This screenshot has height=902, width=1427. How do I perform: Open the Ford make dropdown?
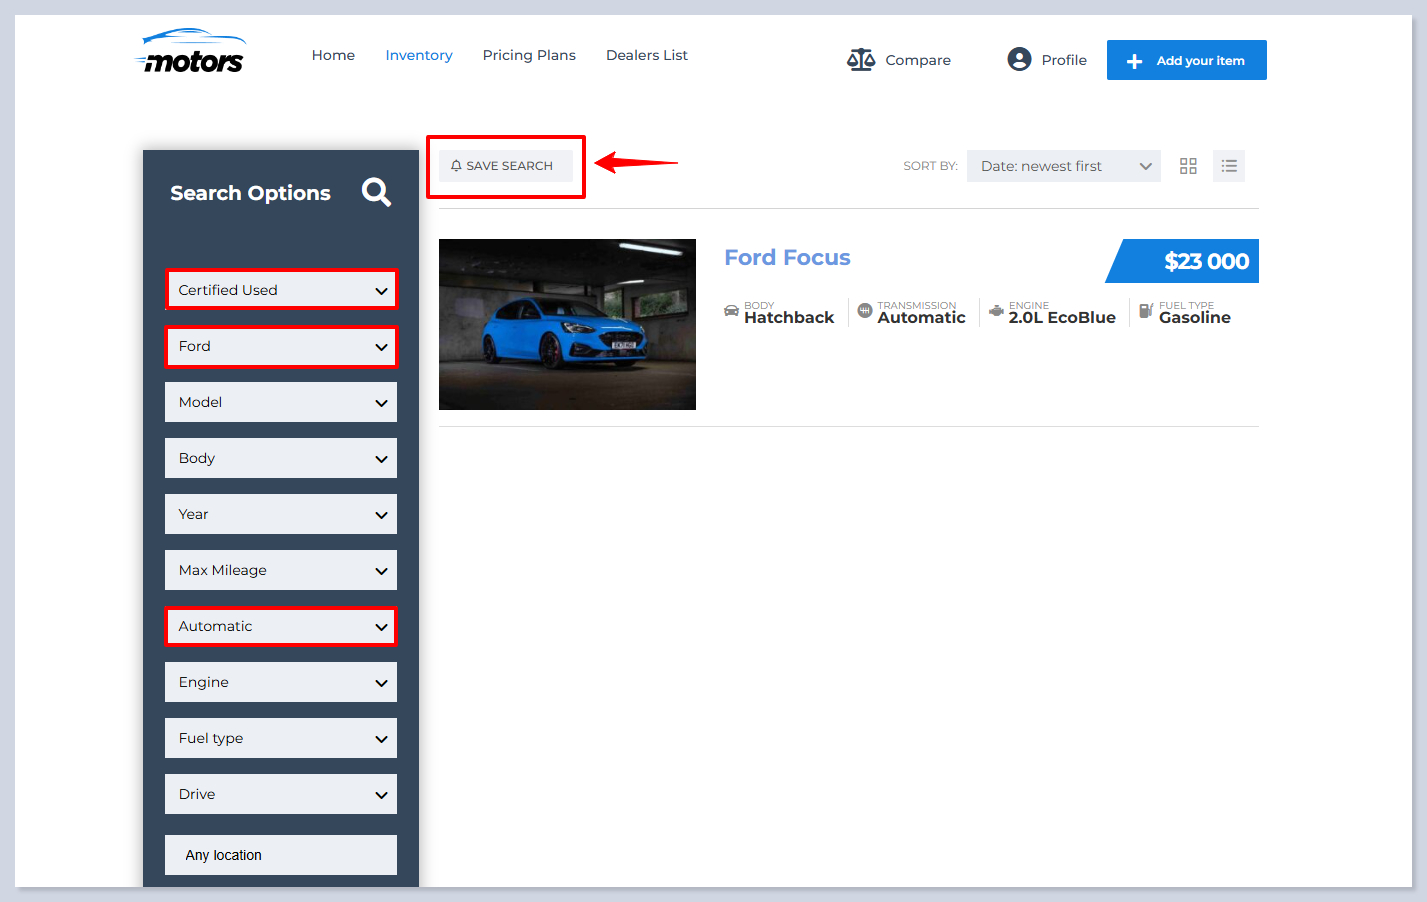[281, 346]
